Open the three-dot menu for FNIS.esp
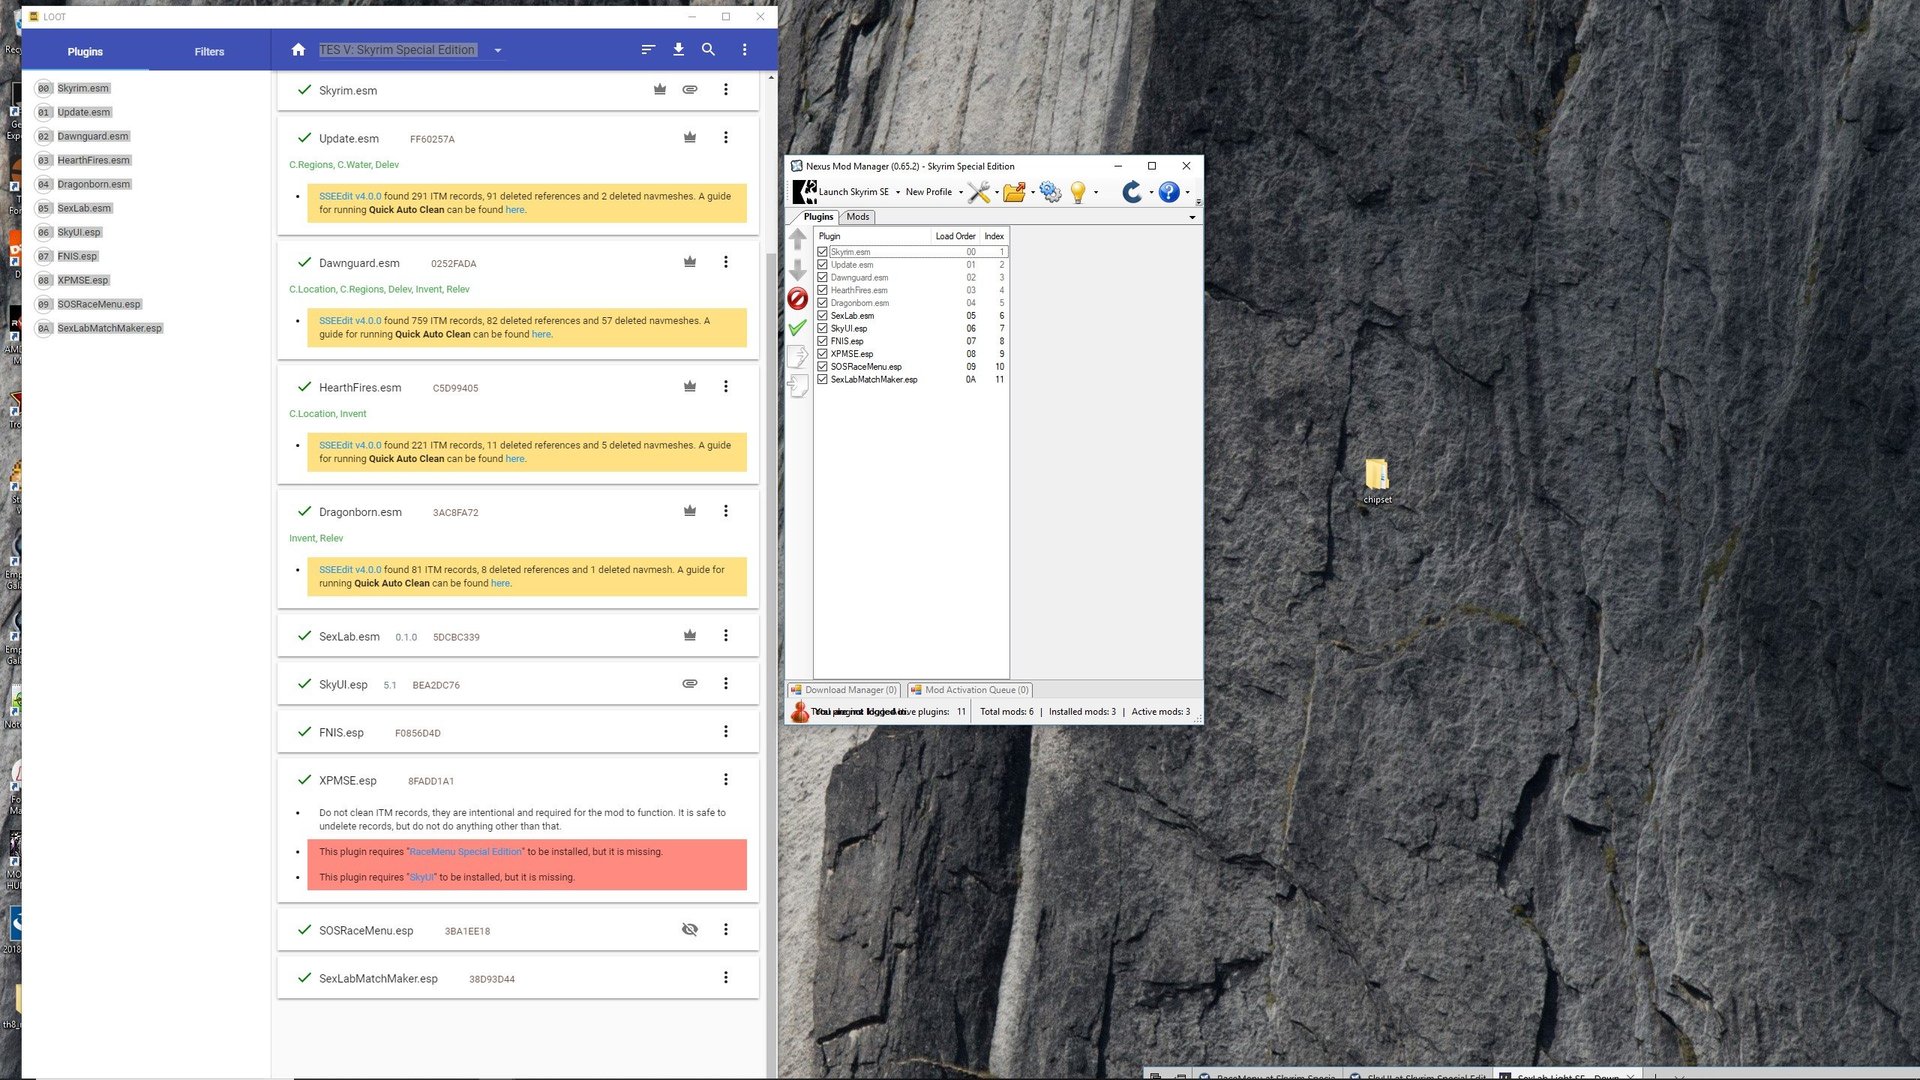The width and height of the screenshot is (1920, 1080). click(726, 732)
